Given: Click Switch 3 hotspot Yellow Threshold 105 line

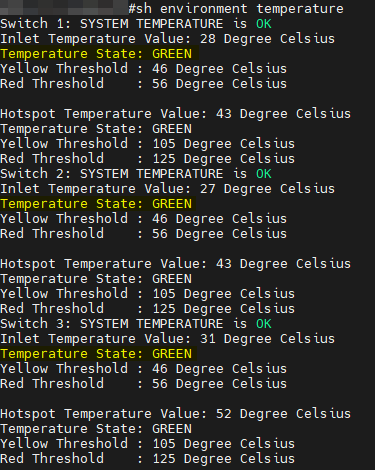Looking at the screenshot, I should pyautogui.click(x=147, y=444).
